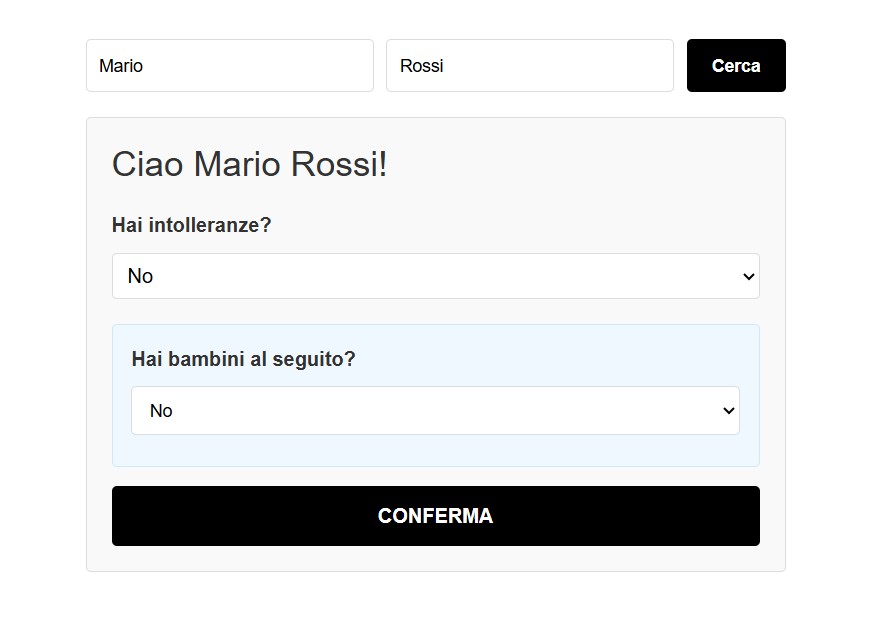Click the 'Ciao Mario Rossi!' greeting heading

click(x=250, y=164)
